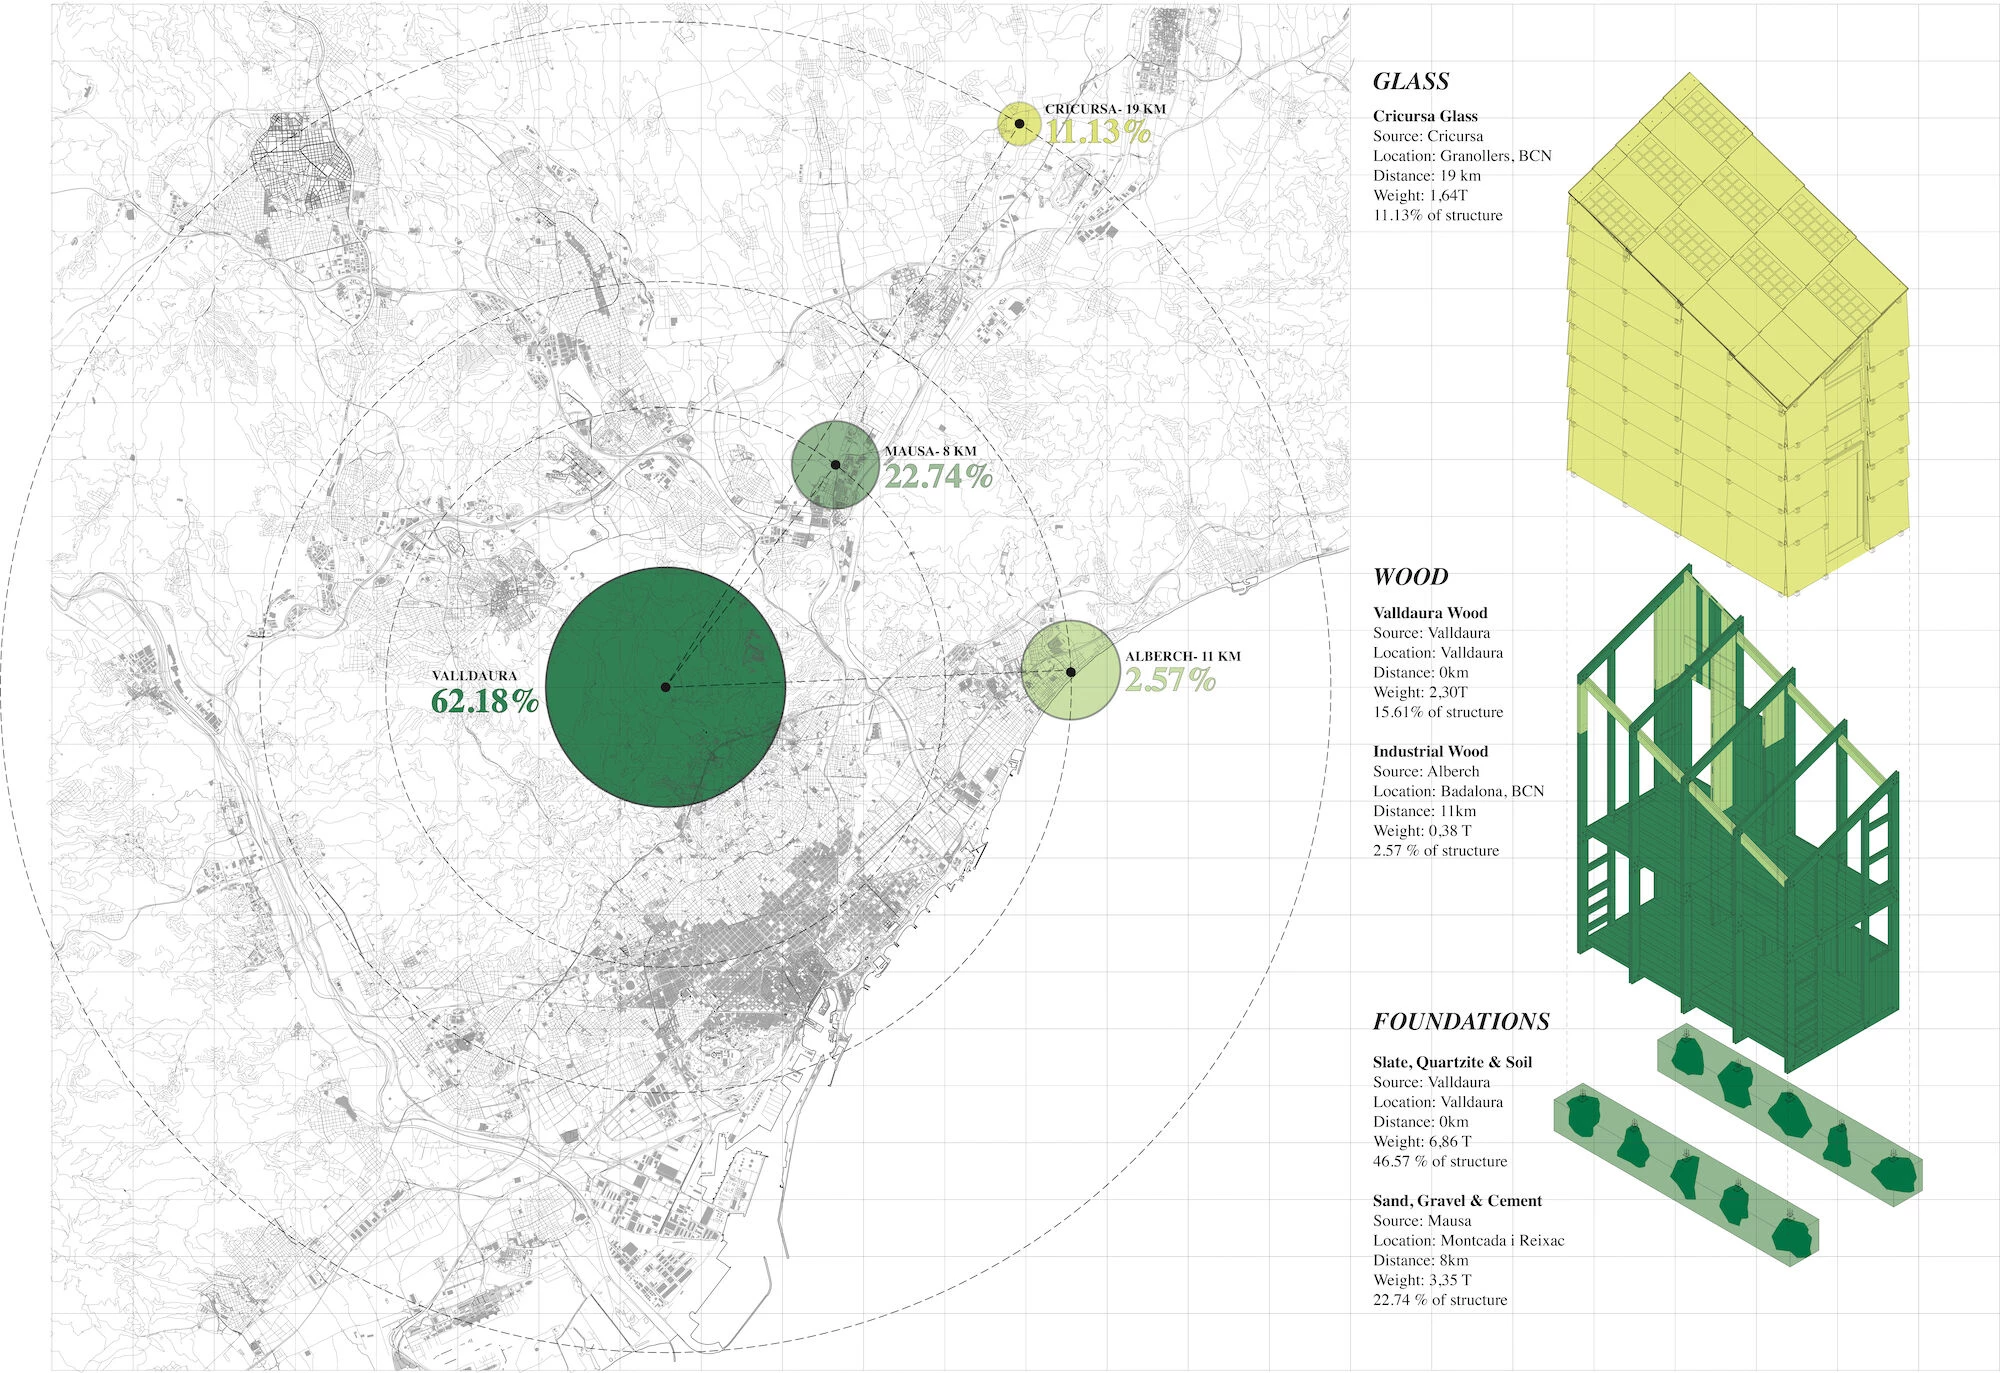Image resolution: width=2000 pixels, height=1373 pixels.
Task: Click the ALBERCH- 11 KM label
Action: pyautogui.click(x=1183, y=656)
